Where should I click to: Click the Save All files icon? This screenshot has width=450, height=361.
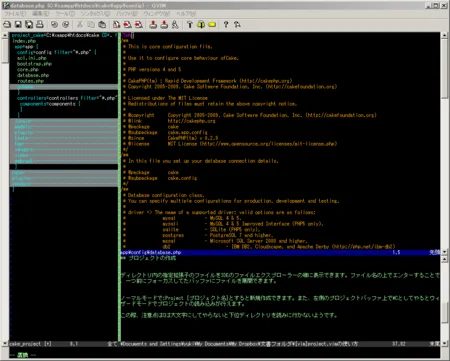pos(29,24)
